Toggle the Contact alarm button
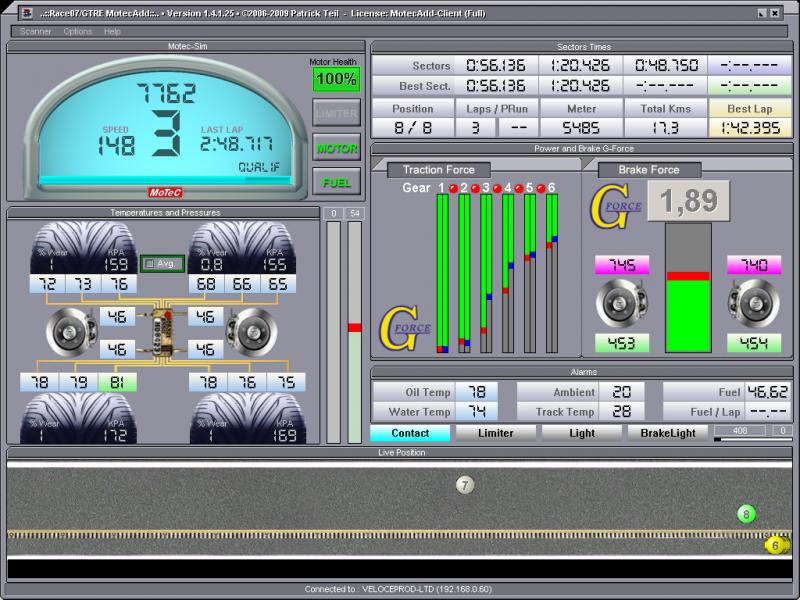 click(x=410, y=433)
